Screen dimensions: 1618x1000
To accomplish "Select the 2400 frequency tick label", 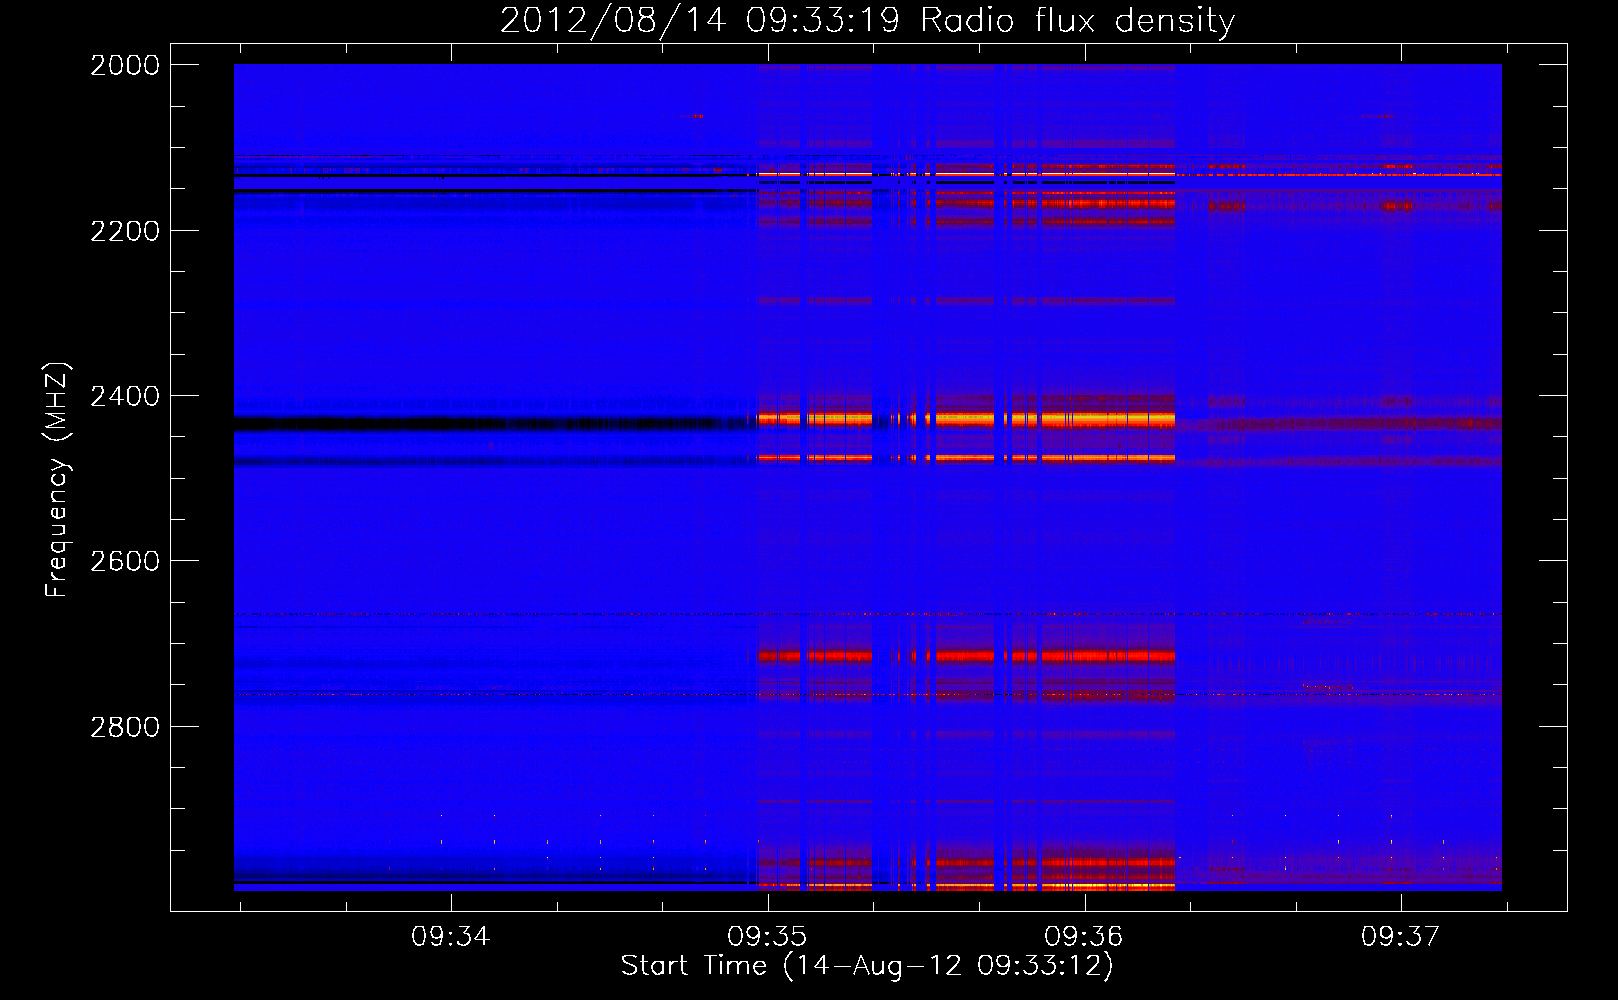I will pyautogui.click(x=125, y=396).
